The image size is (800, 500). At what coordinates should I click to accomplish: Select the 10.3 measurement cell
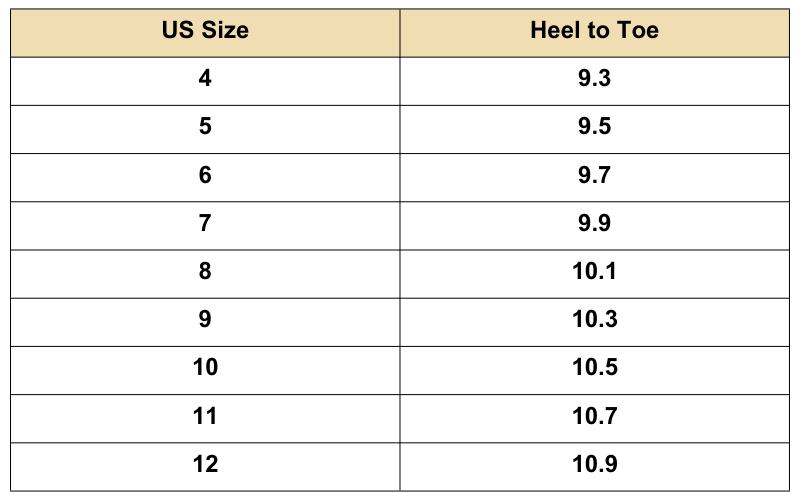594,319
